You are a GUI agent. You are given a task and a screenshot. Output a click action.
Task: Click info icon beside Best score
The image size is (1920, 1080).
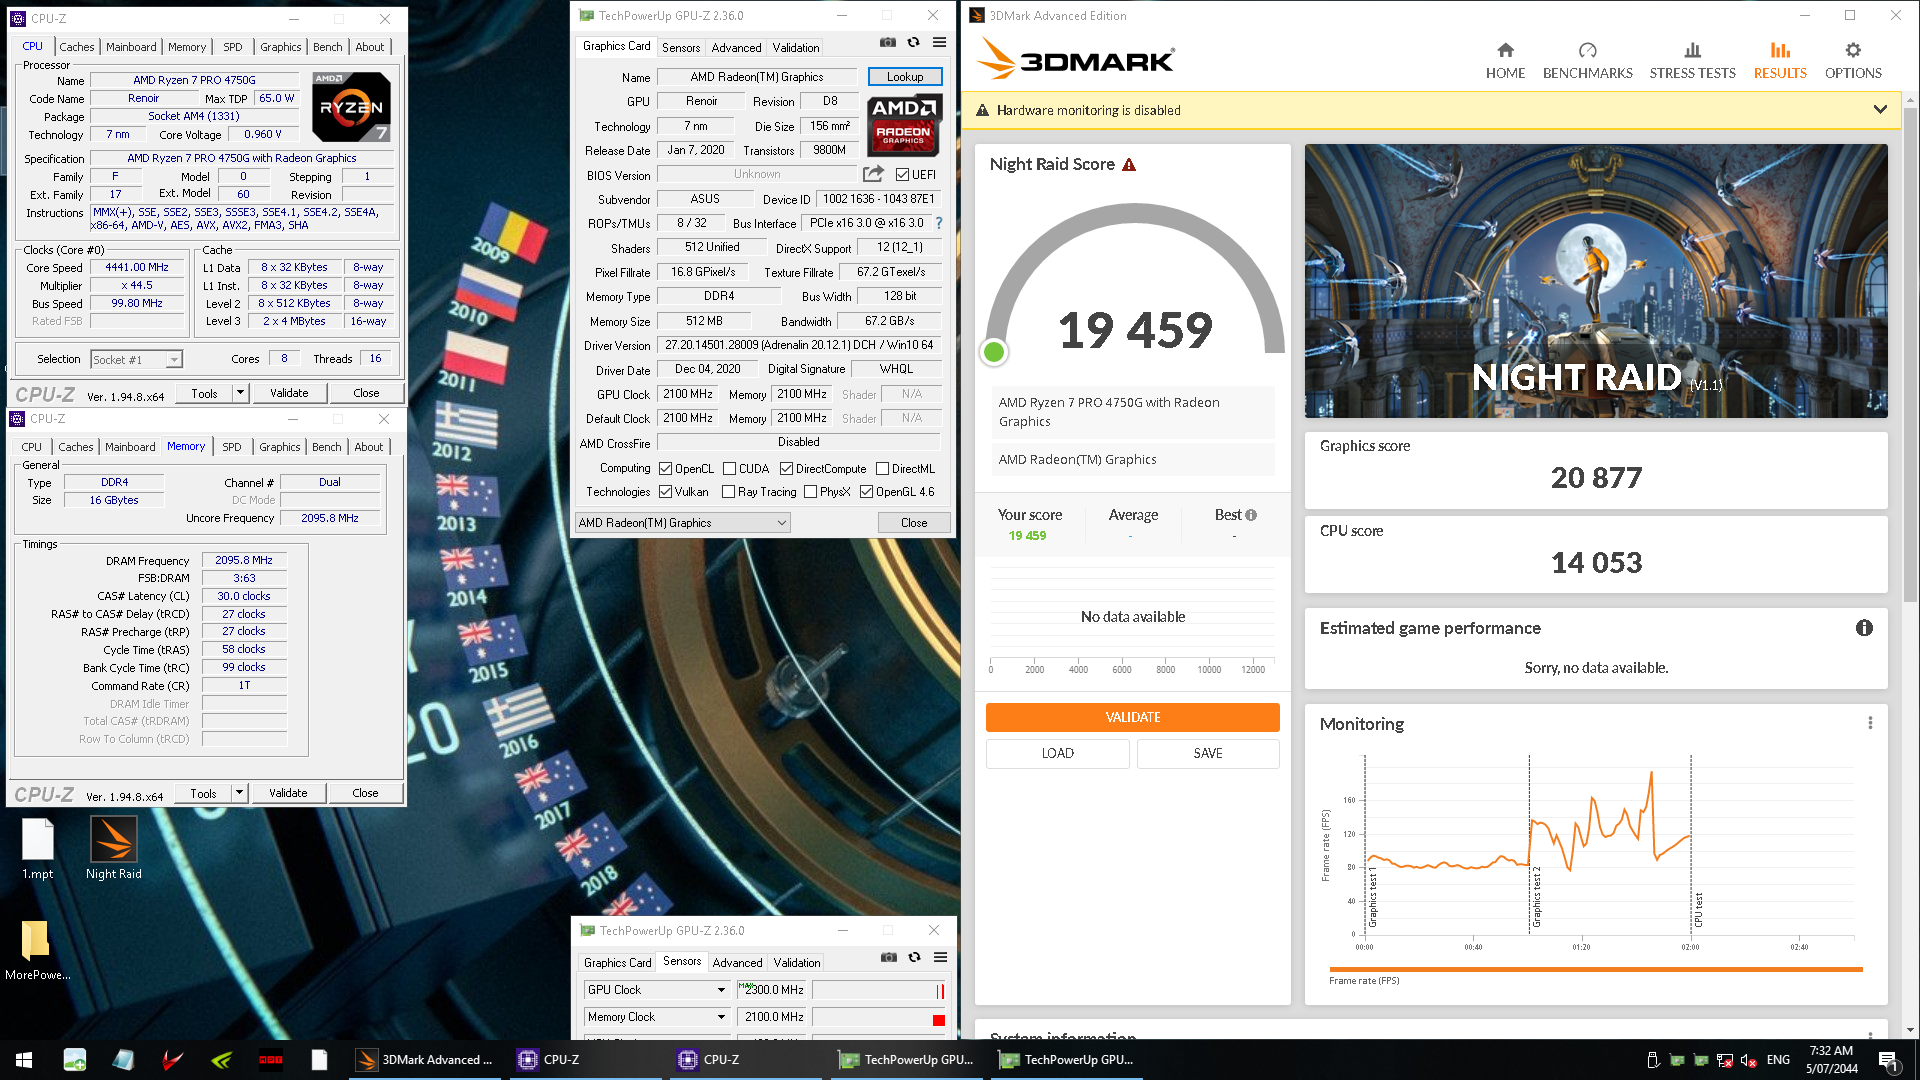coord(1250,515)
